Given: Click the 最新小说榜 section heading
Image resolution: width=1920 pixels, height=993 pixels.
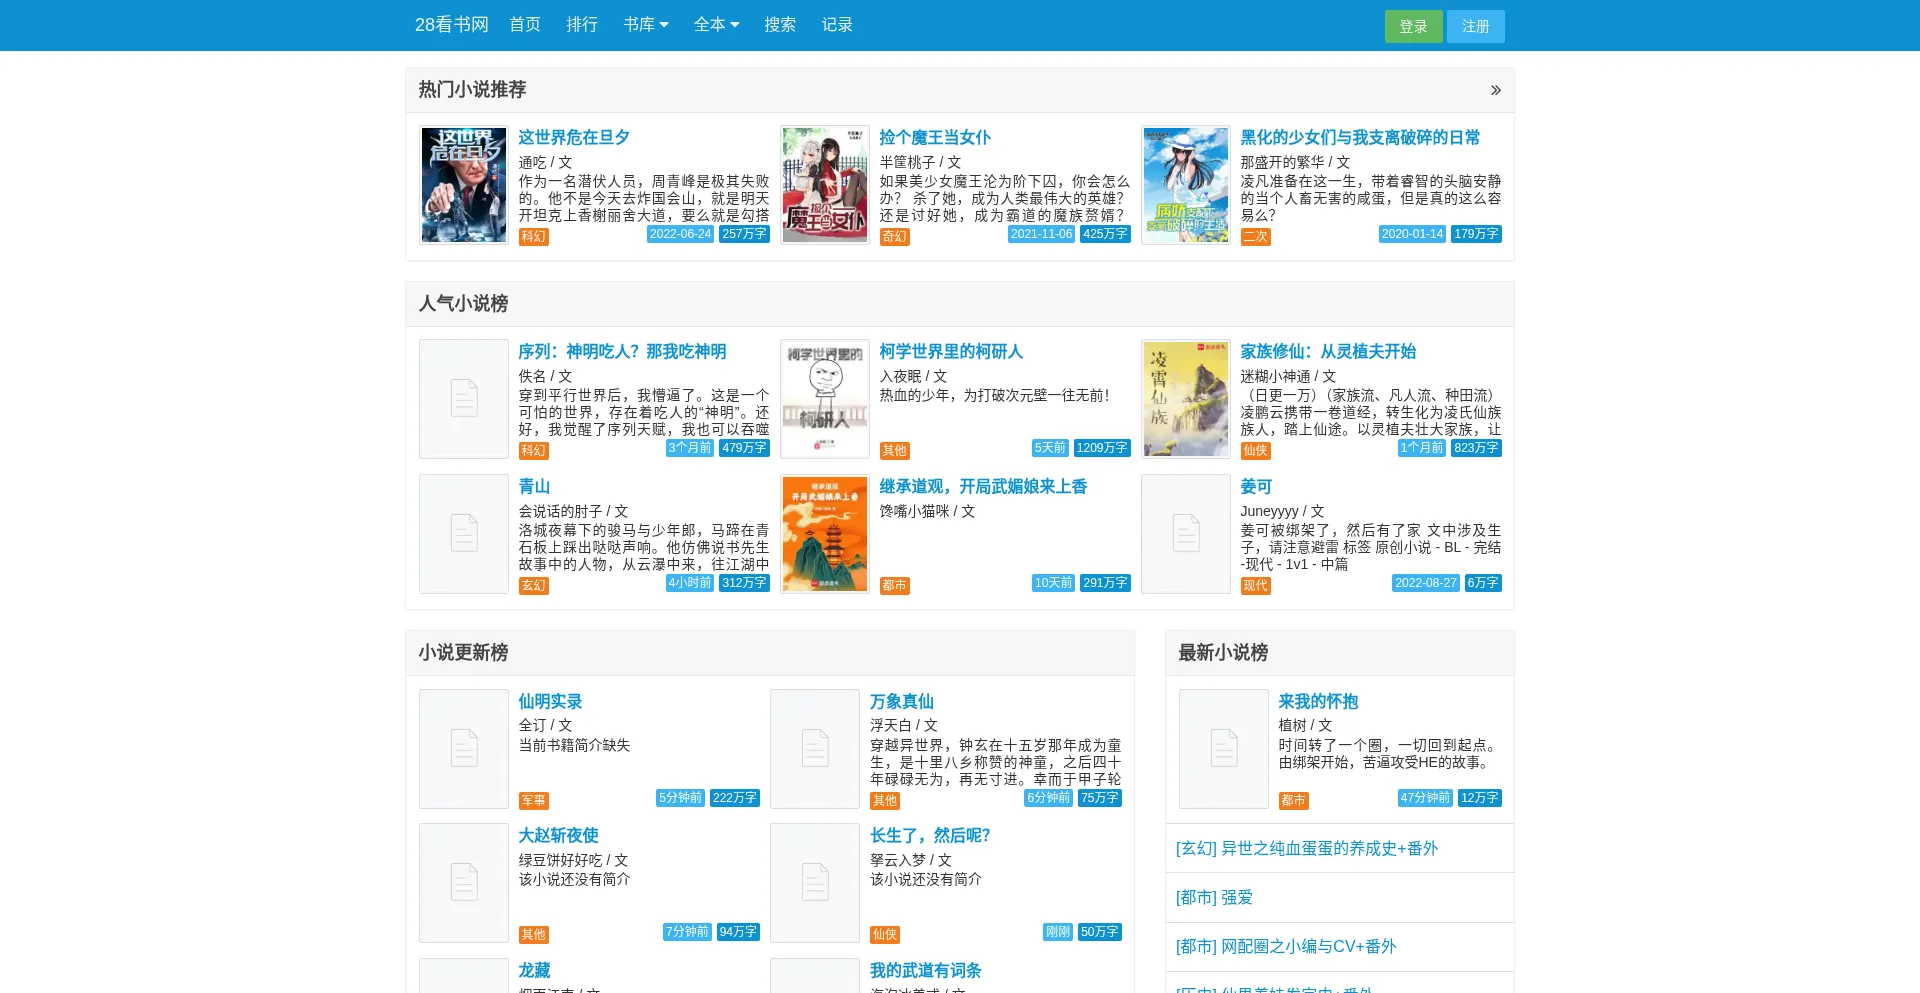Looking at the screenshot, I should (1223, 653).
